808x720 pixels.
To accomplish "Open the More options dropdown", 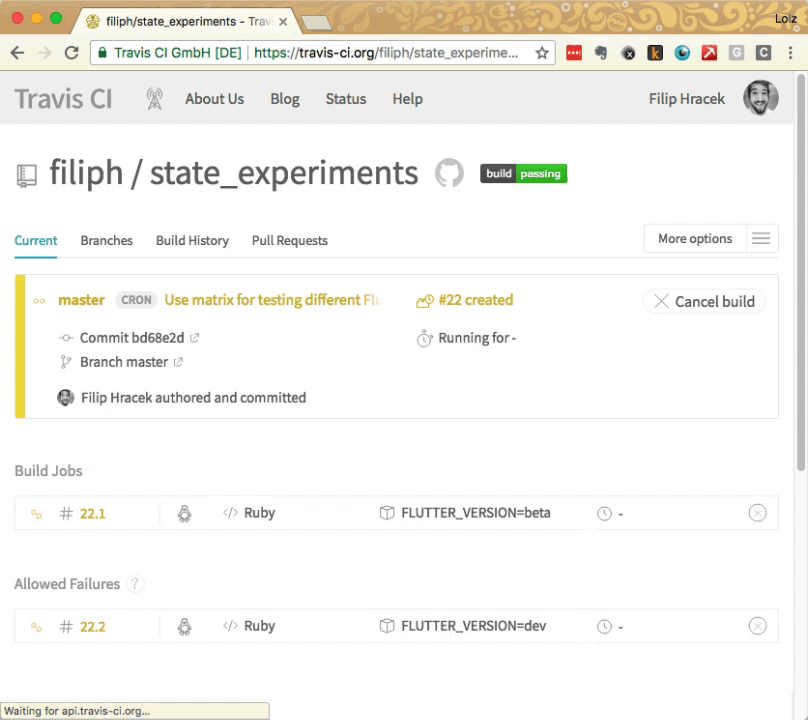I will tap(695, 239).
